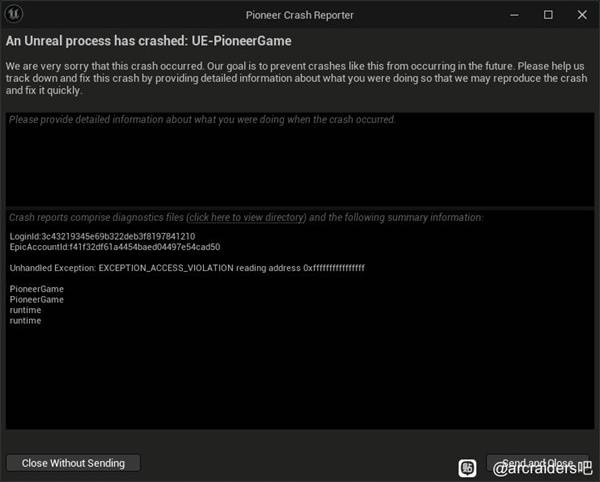Image resolution: width=600 pixels, height=482 pixels.
Task: Select the second PioneerGame call stack entry
Action: [x=37, y=300]
